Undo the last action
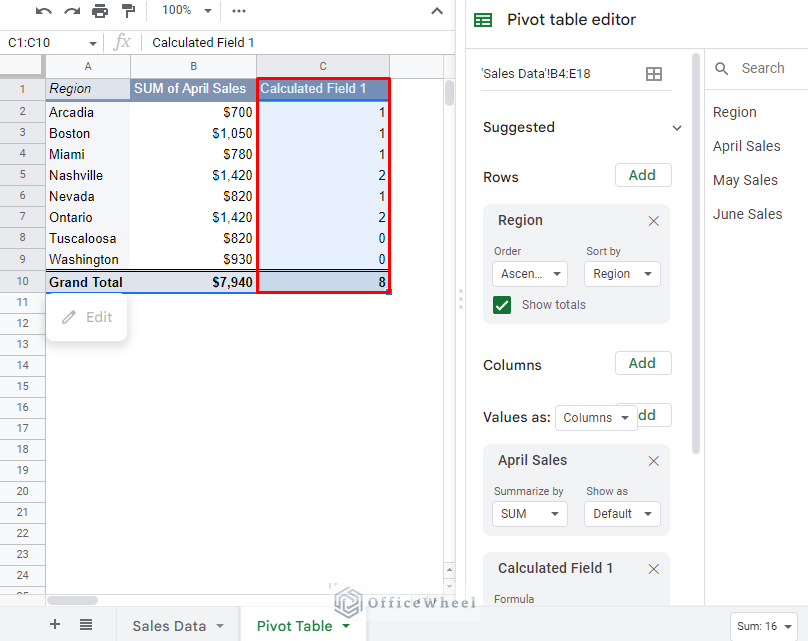 point(42,11)
